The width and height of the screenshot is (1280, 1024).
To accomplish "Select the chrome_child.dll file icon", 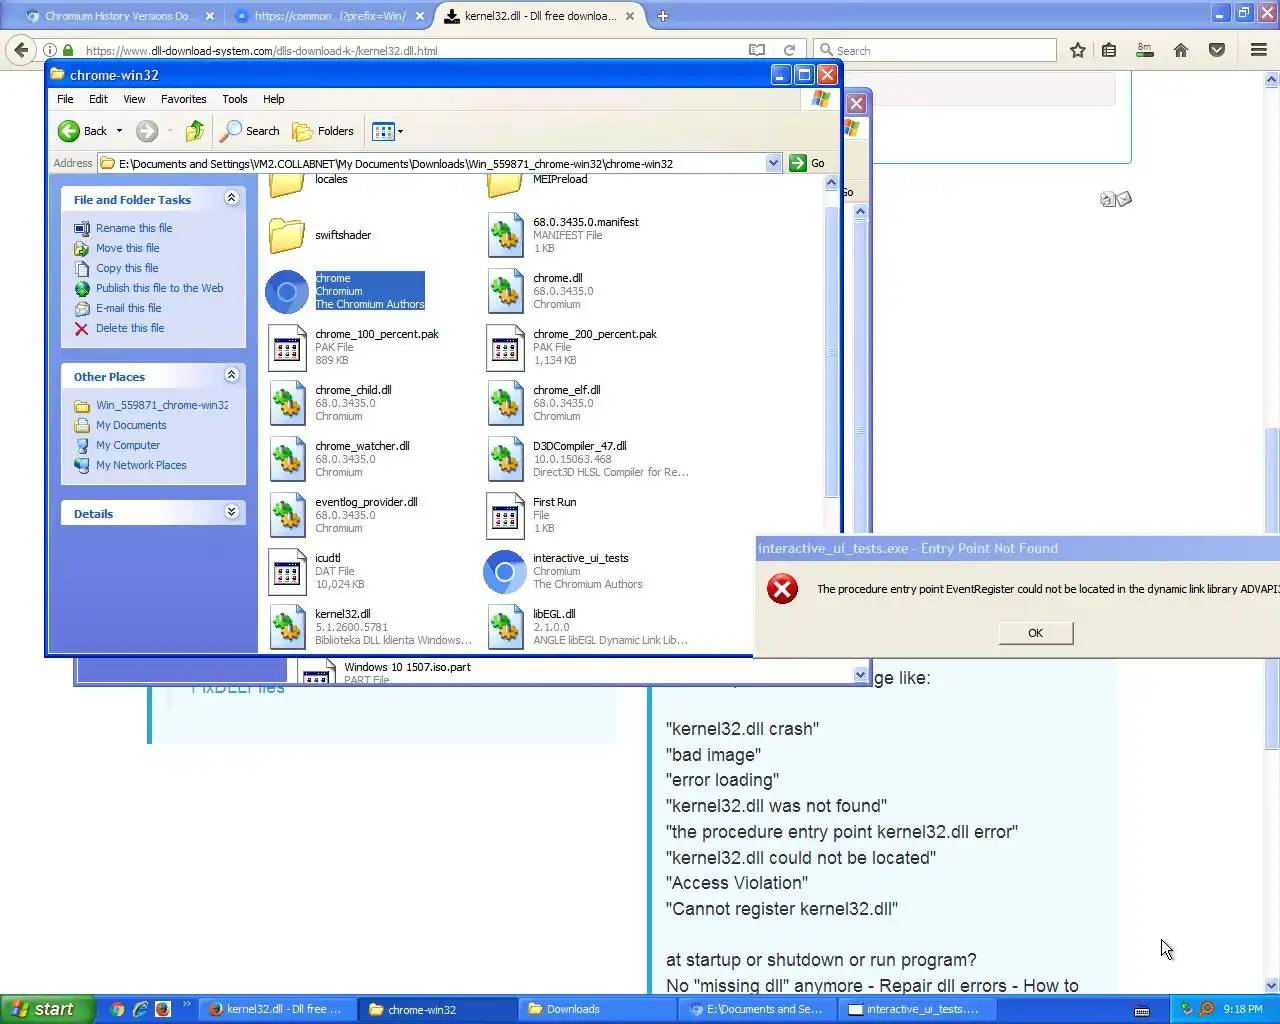I will (287, 404).
